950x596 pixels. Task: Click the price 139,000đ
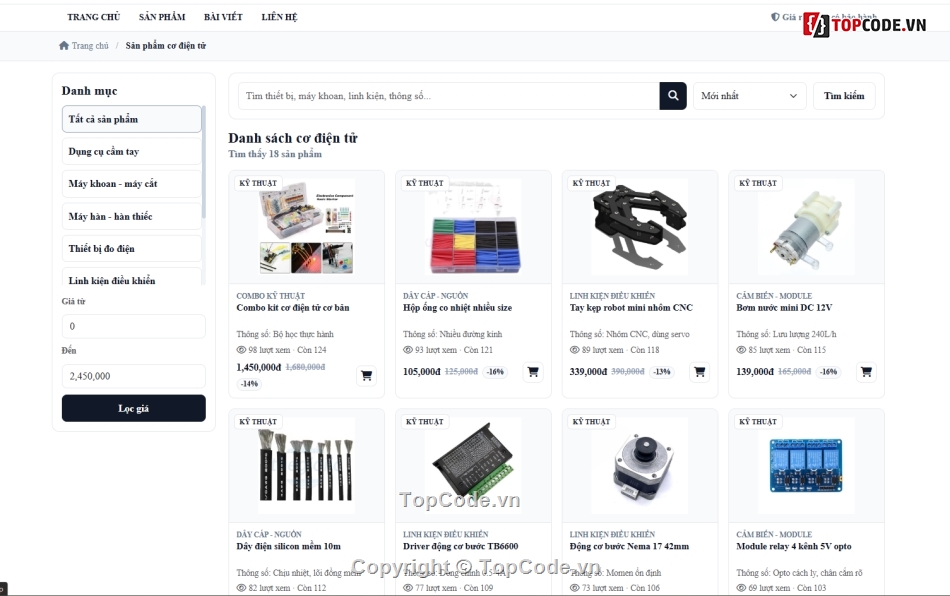coord(755,372)
